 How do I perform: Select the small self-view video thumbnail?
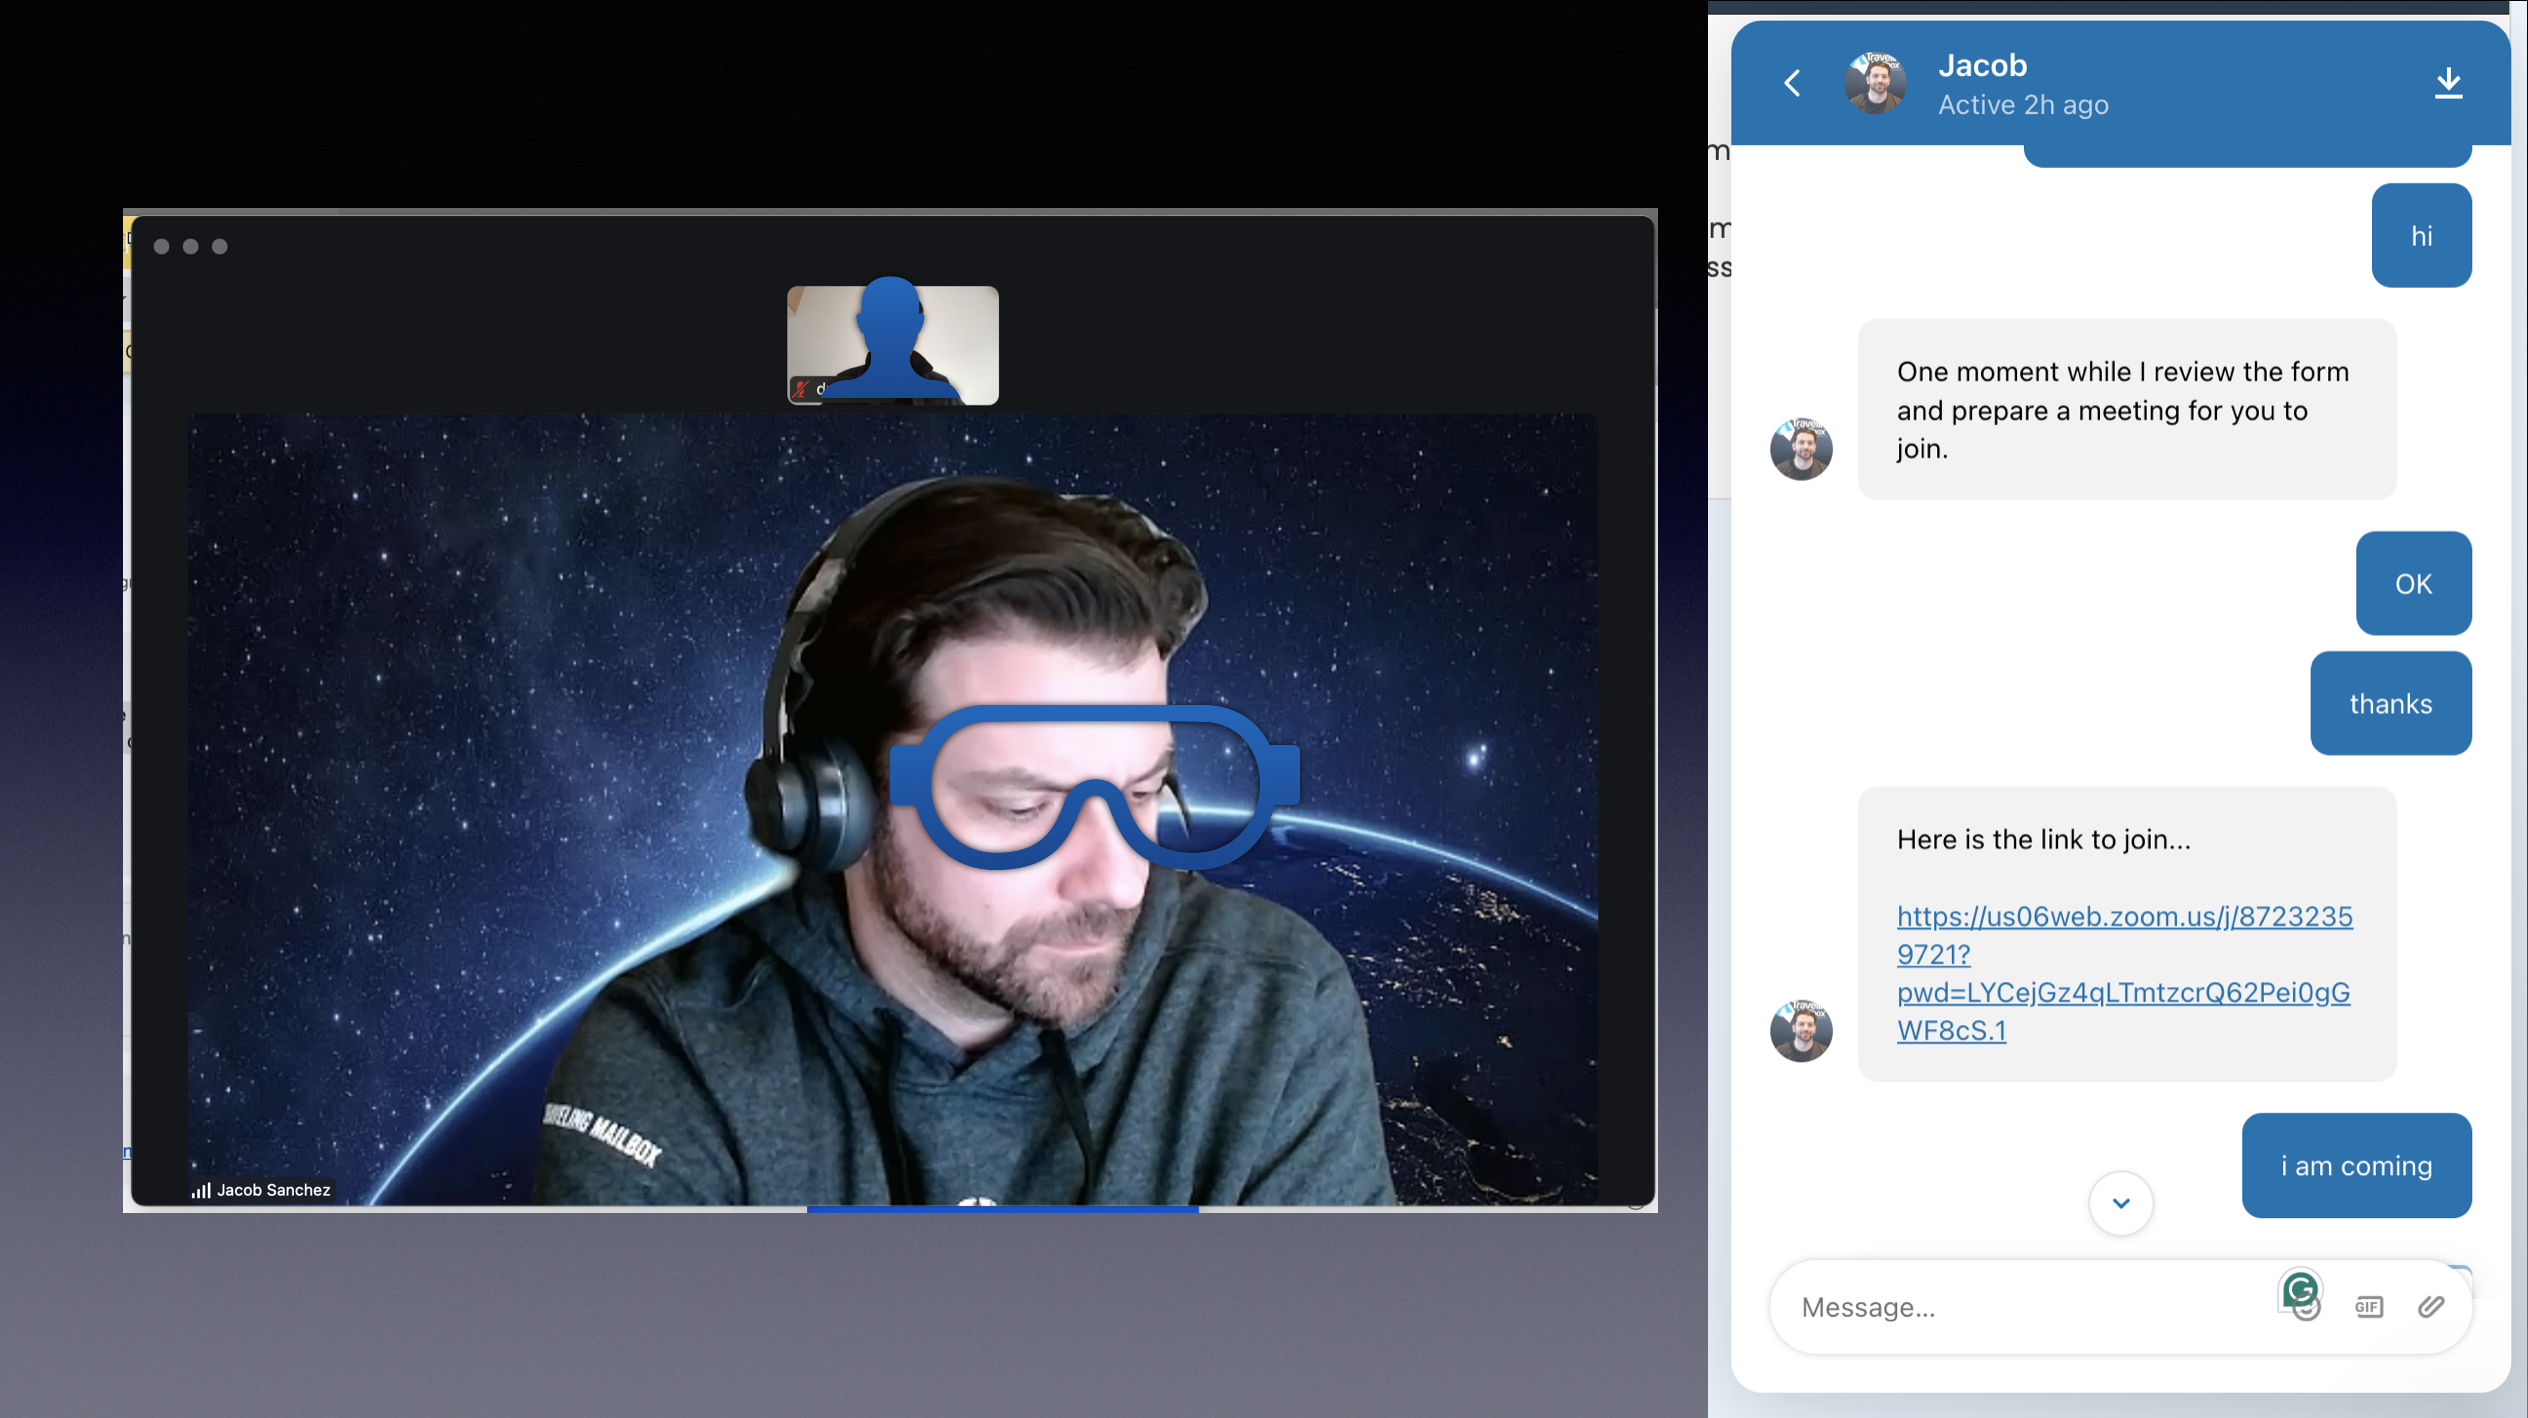(x=892, y=344)
